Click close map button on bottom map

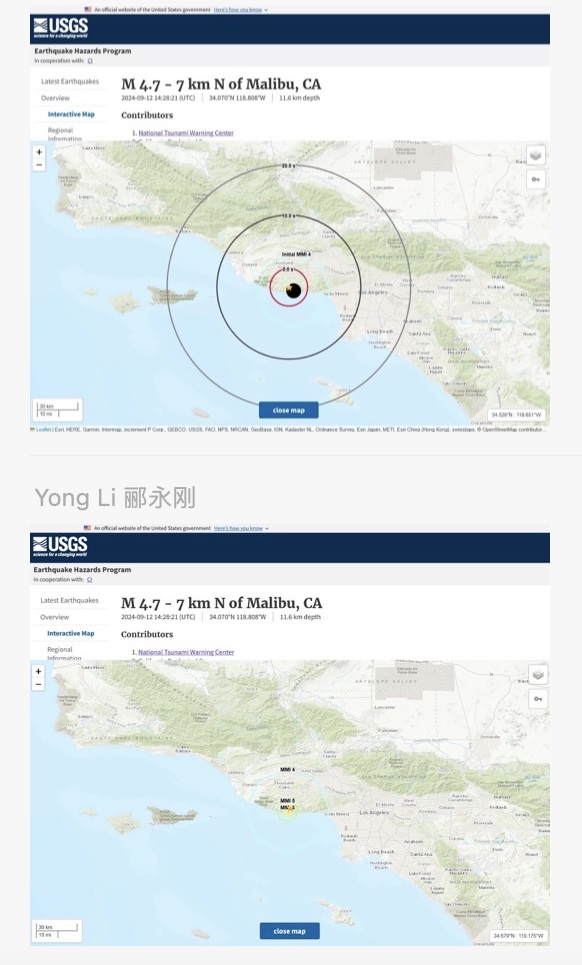(x=290, y=931)
